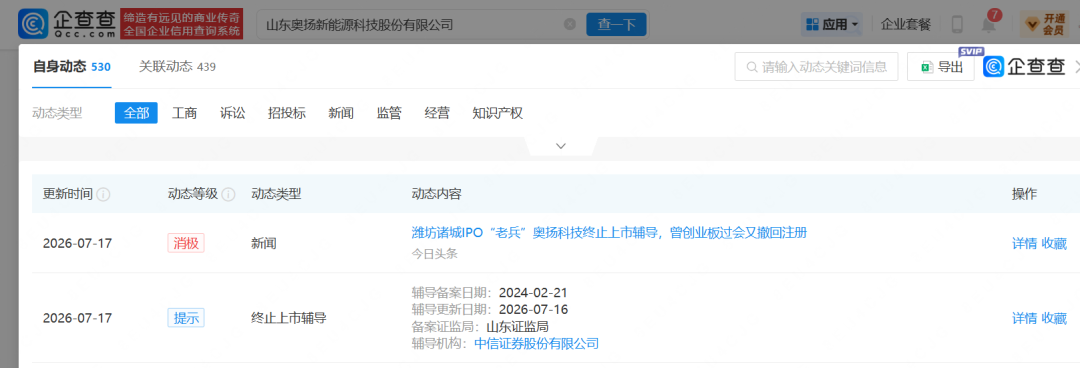Select the 招投标 filter
Viewport: 1080px width, 368px height.
287,113
